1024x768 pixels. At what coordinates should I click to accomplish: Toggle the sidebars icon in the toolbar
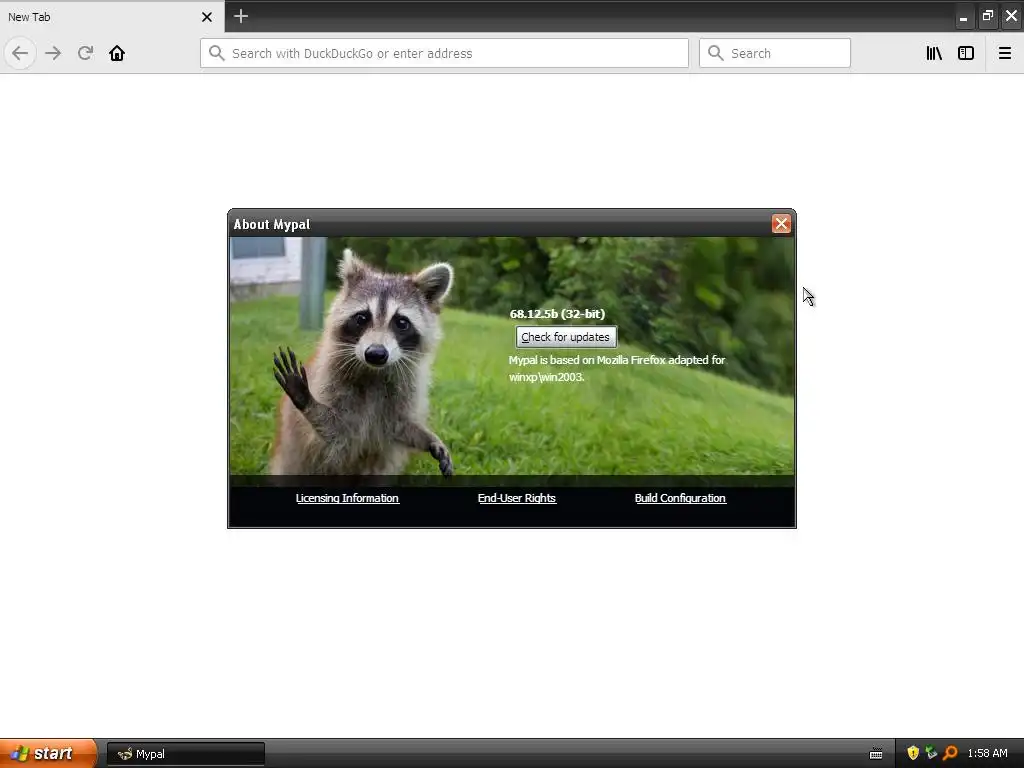click(966, 53)
